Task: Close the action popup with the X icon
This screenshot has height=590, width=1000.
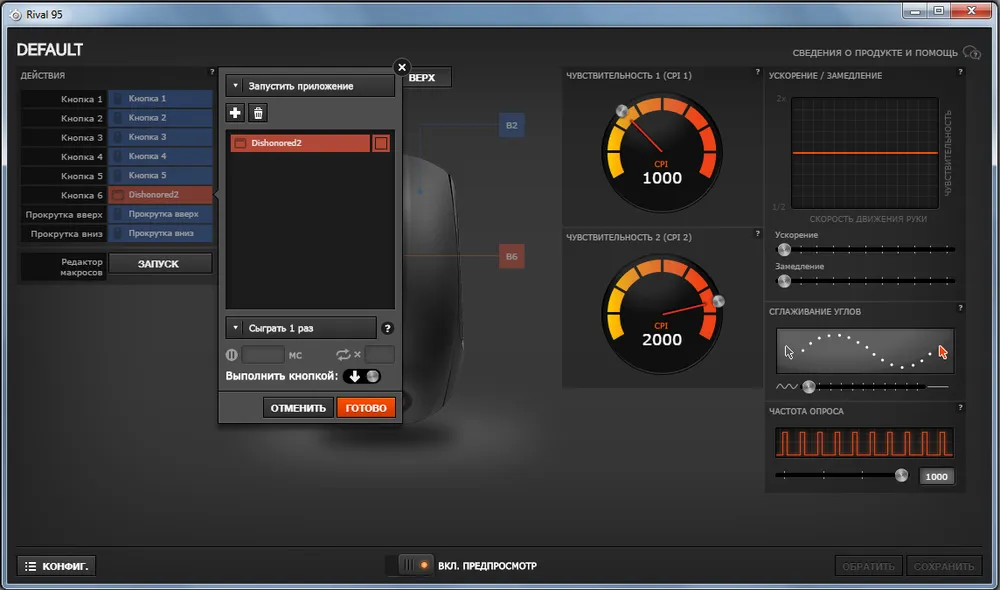Action: 402,68
